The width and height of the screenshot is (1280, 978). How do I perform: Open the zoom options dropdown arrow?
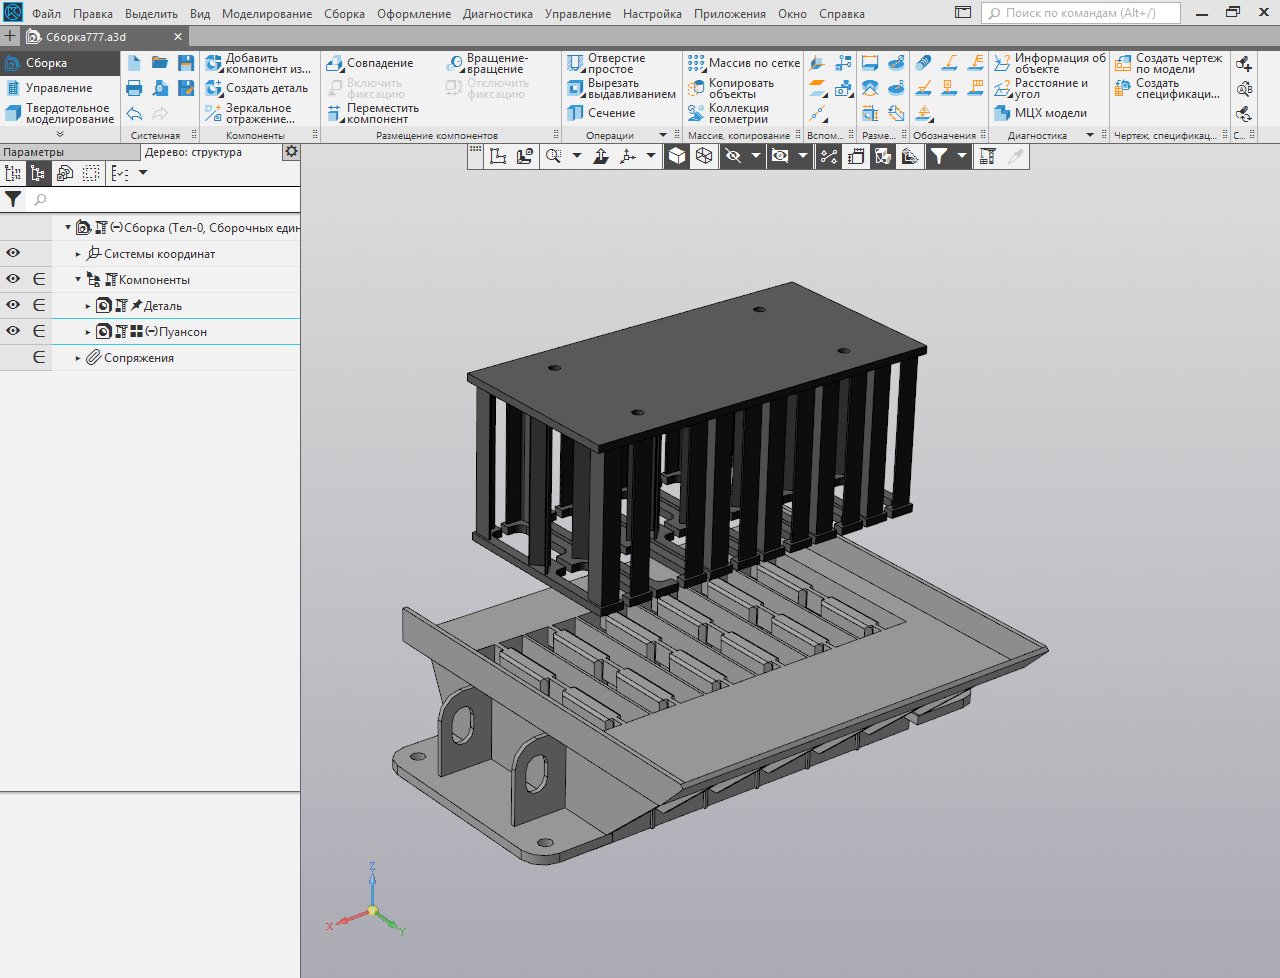tap(577, 156)
